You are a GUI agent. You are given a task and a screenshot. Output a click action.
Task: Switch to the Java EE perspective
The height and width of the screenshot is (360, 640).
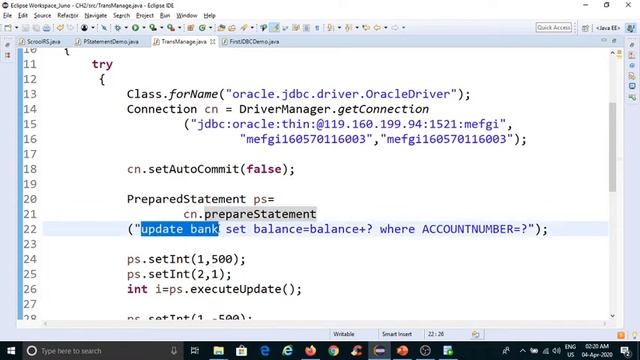coord(608,28)
